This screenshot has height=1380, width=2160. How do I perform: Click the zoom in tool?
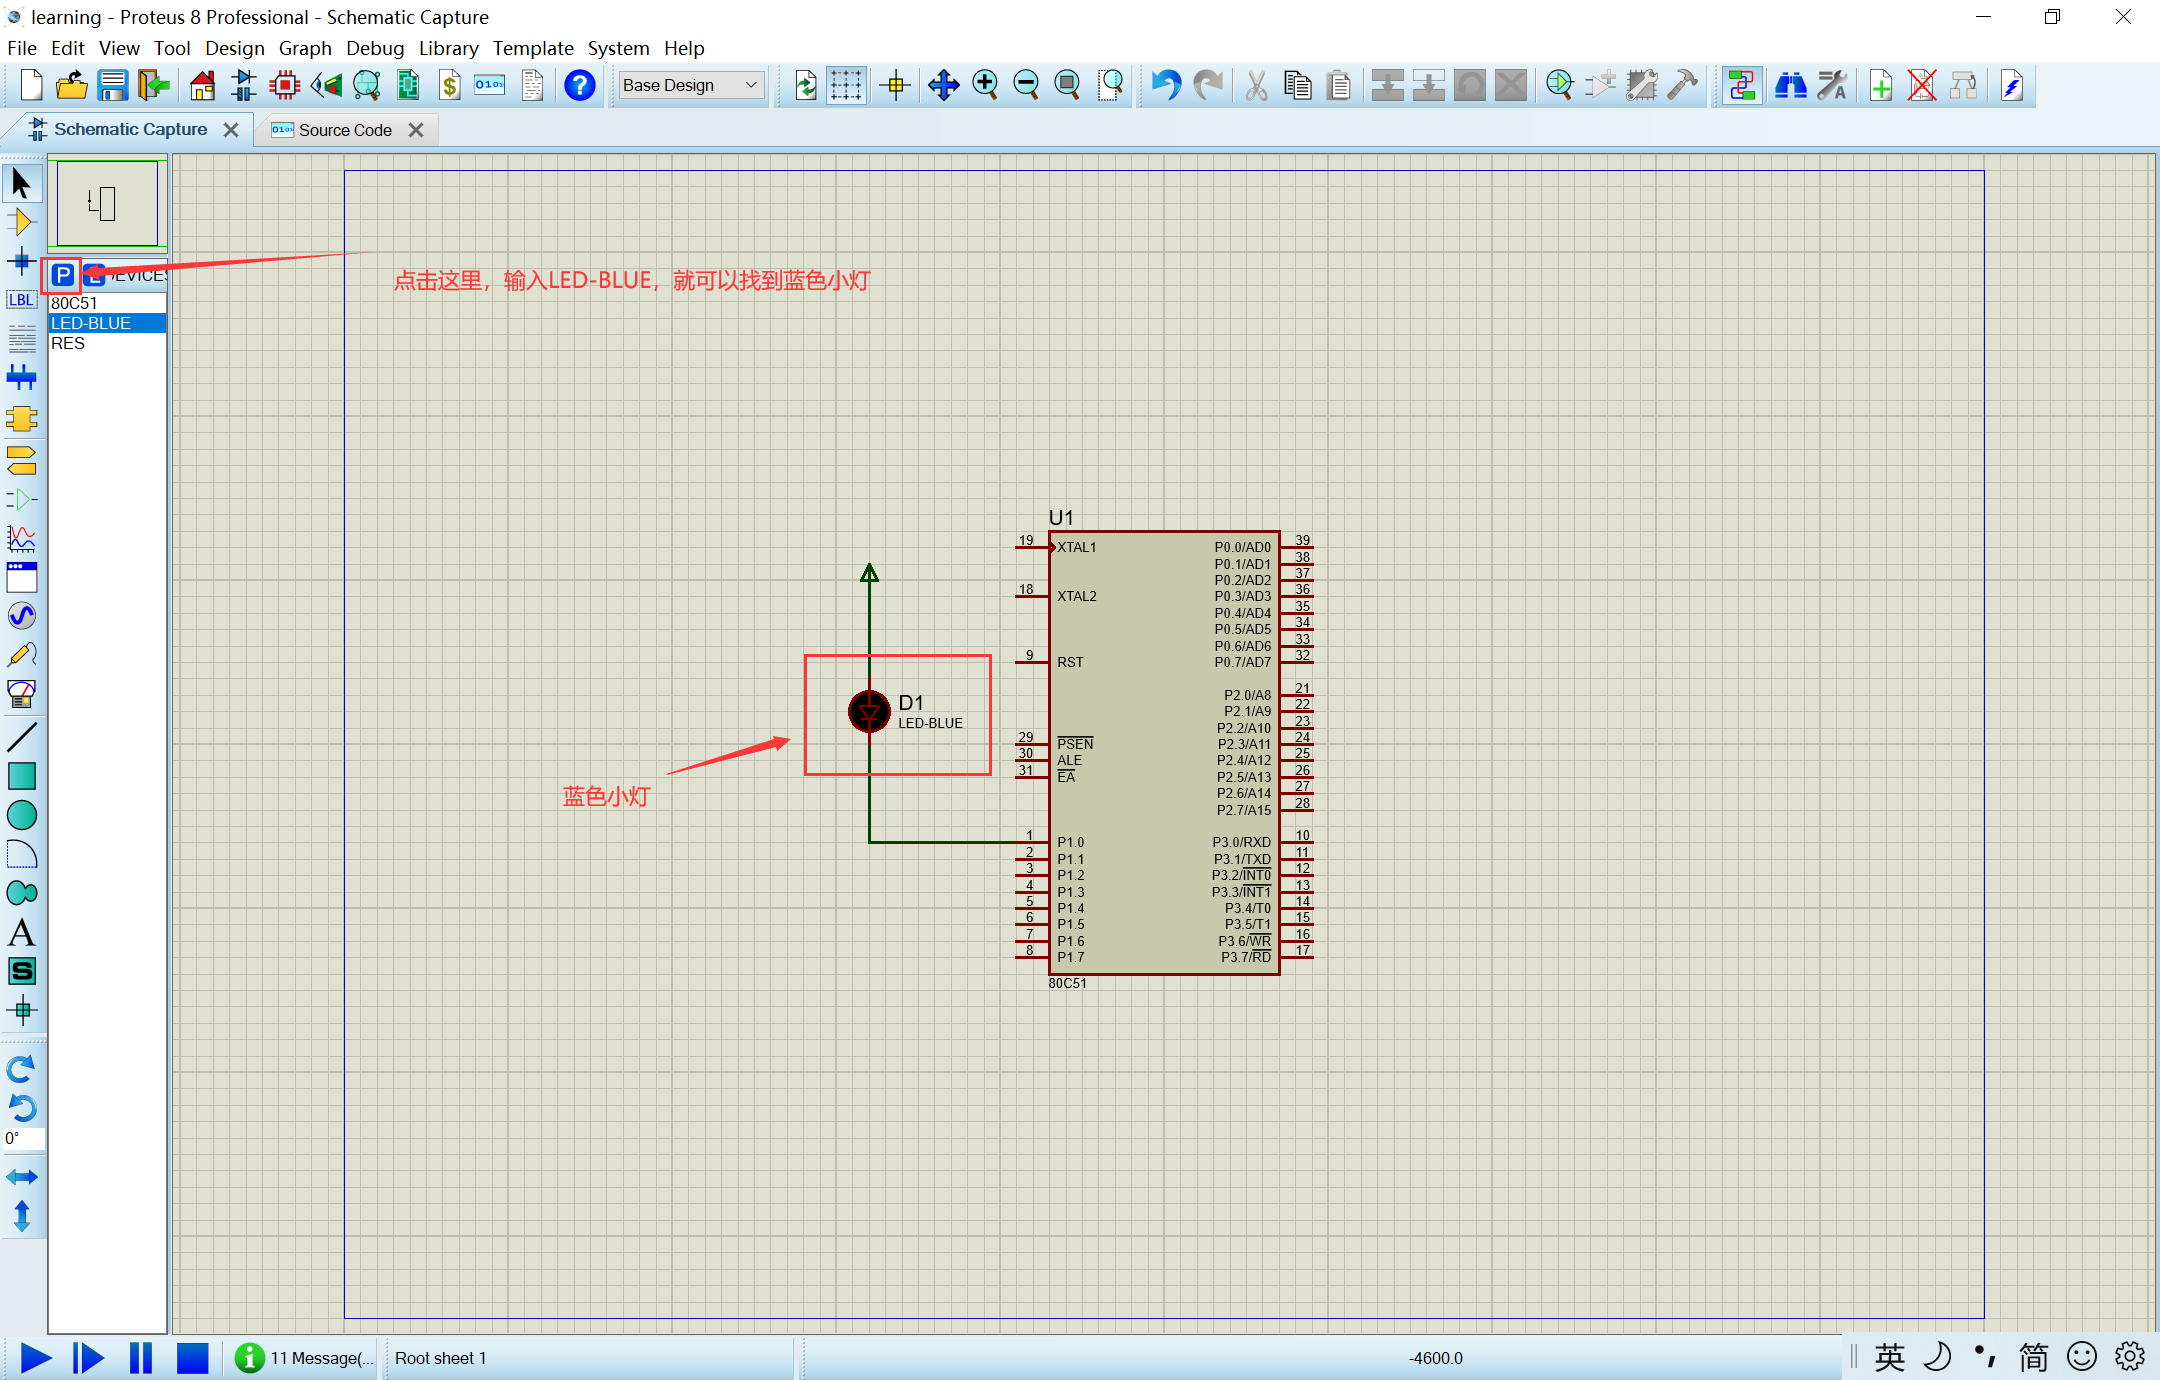(984, 85)
